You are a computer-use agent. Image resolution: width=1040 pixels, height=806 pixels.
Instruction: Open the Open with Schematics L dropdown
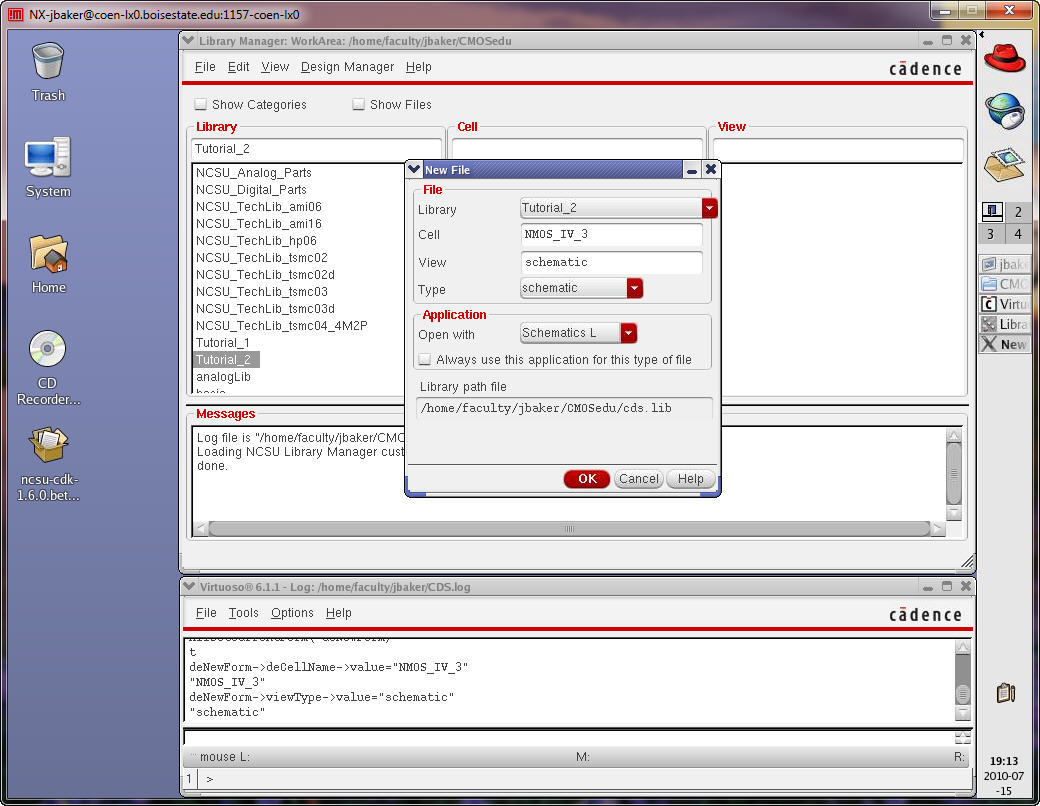click(x=628, y=333)
